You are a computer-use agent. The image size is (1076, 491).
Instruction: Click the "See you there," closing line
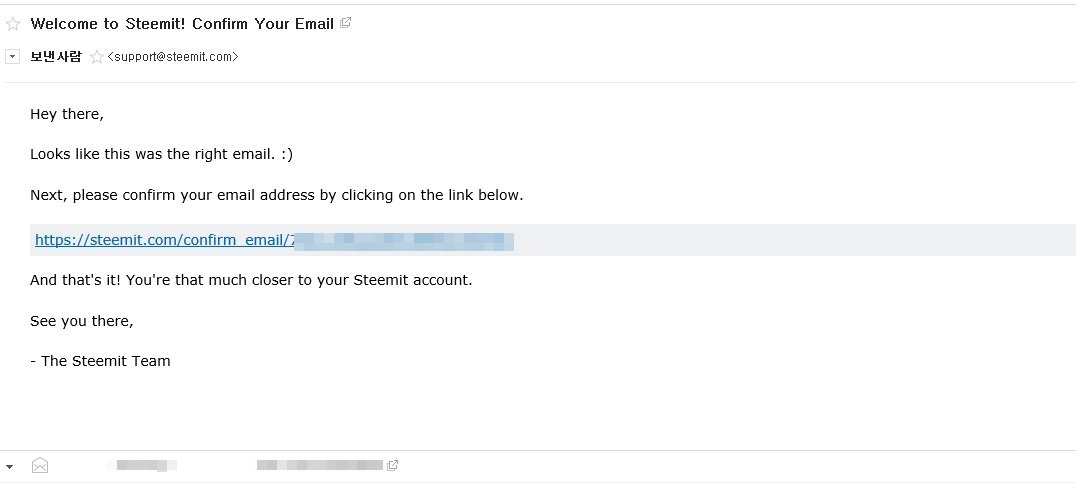[x=81, y=321]
